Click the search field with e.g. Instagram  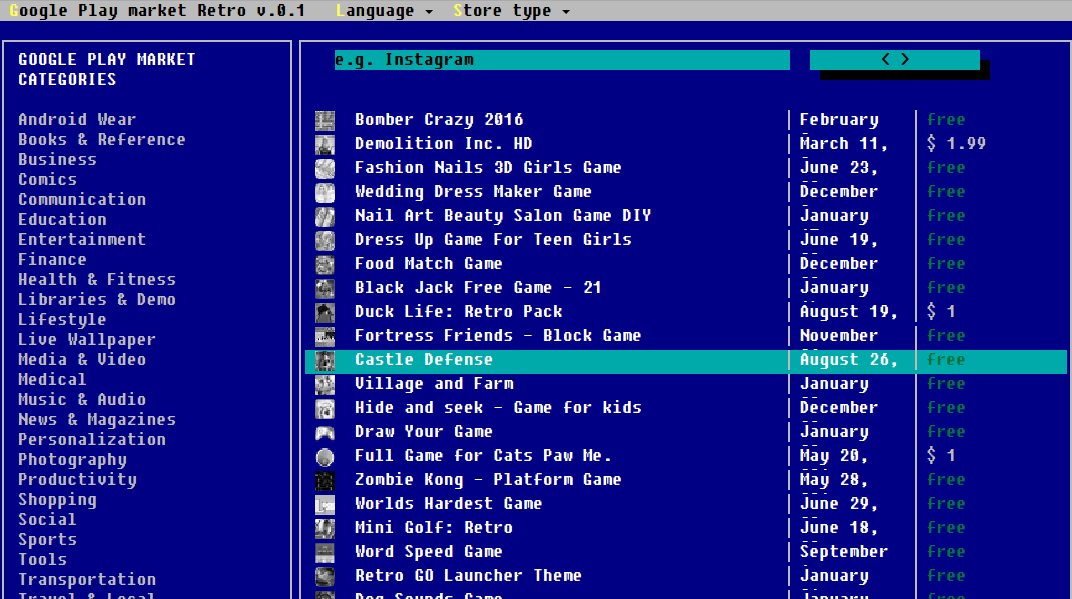point(562,59)
